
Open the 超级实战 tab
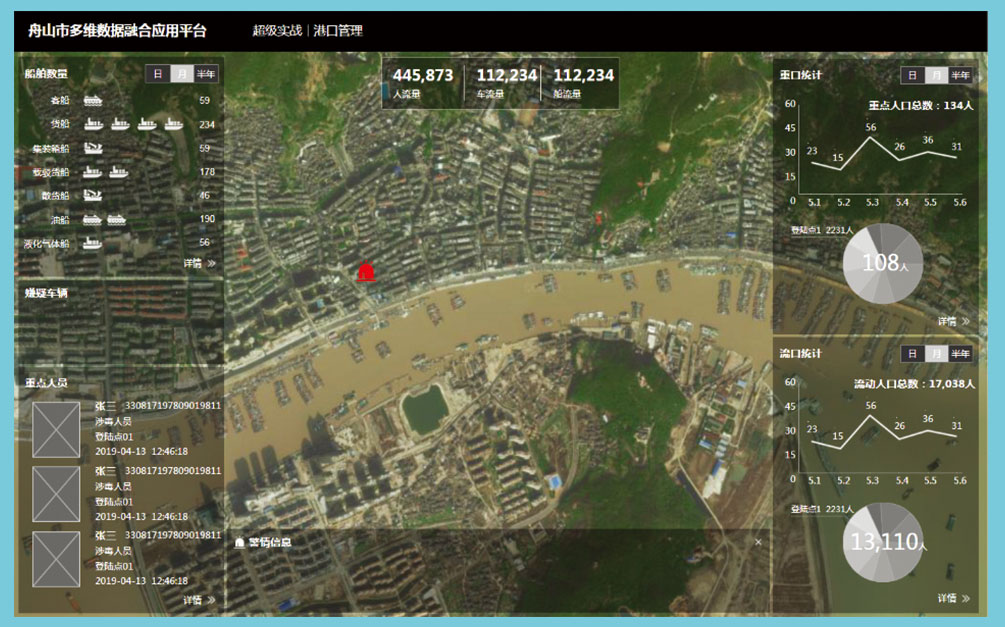click(x=277, y=31)
